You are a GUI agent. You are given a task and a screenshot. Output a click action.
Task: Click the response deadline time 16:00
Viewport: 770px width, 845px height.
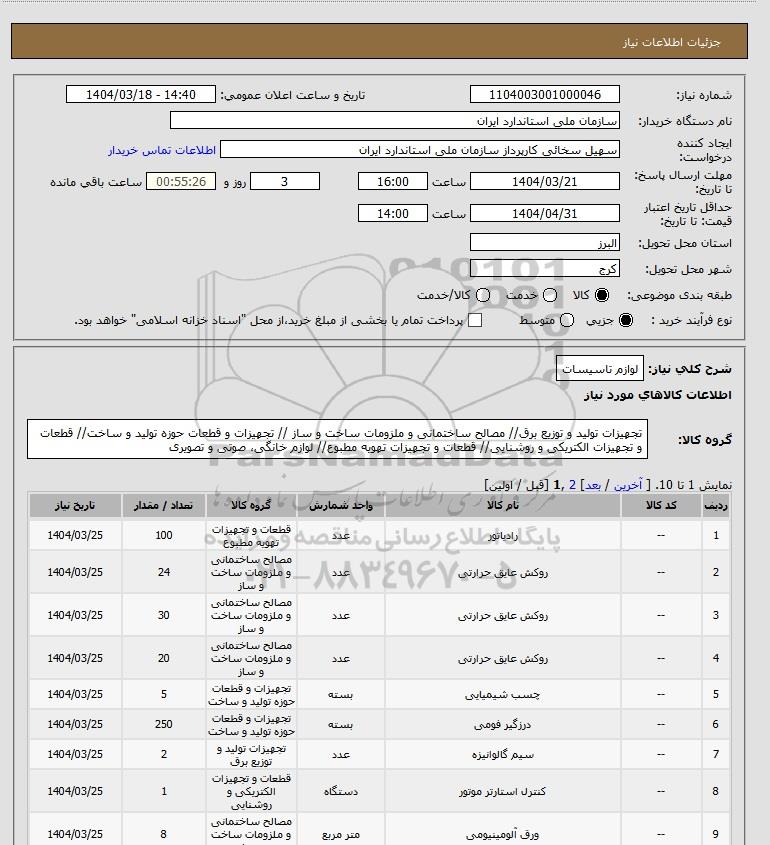click(393, 182)
